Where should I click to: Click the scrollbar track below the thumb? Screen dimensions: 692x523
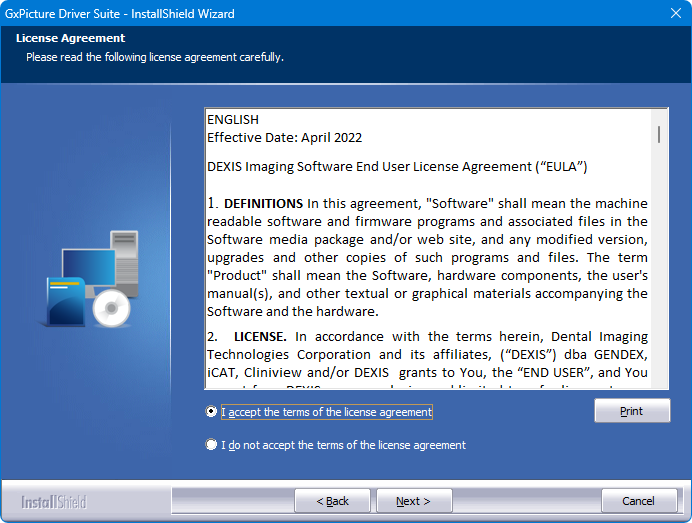click(658, 280)
